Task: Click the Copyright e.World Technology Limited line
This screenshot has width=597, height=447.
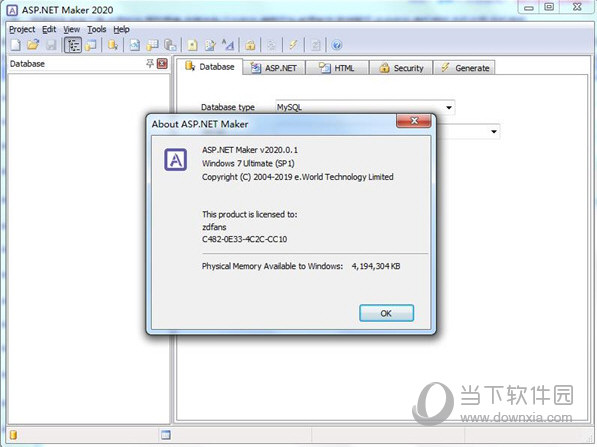Action: pyautogui.click(x=298, y=177)
